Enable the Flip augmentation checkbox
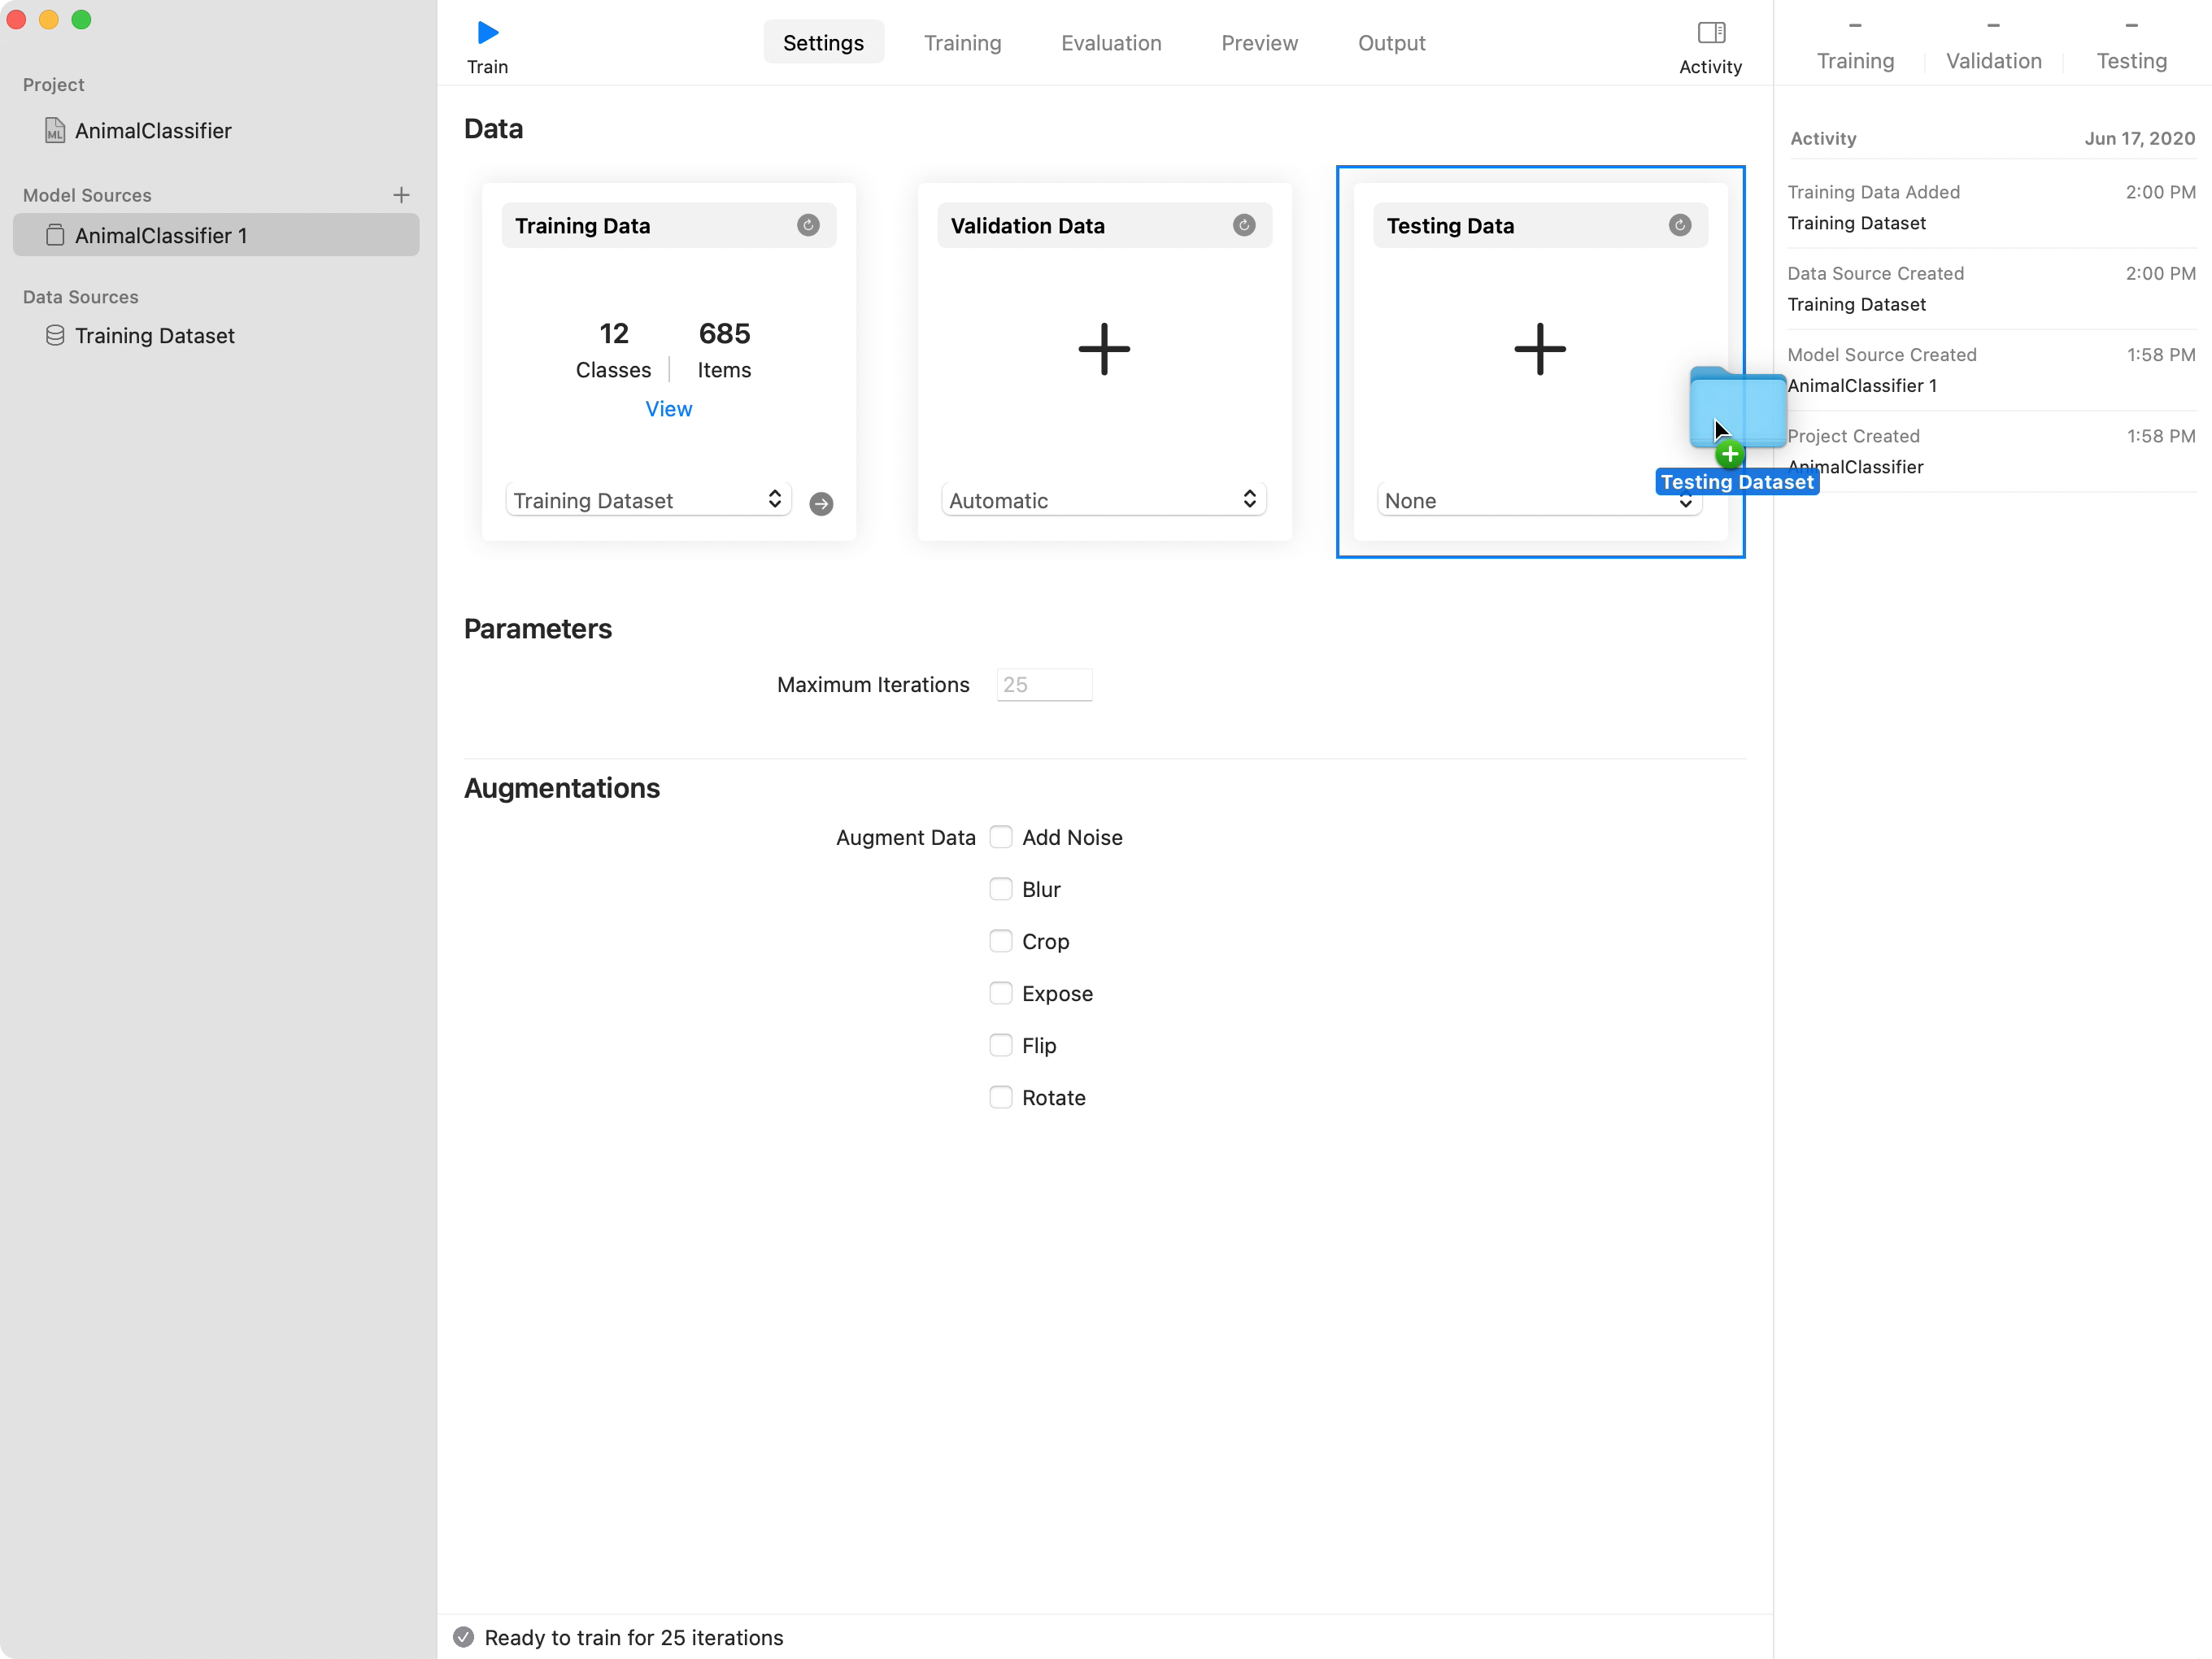This screenshot has width=2212, height=1659. 999,1044
